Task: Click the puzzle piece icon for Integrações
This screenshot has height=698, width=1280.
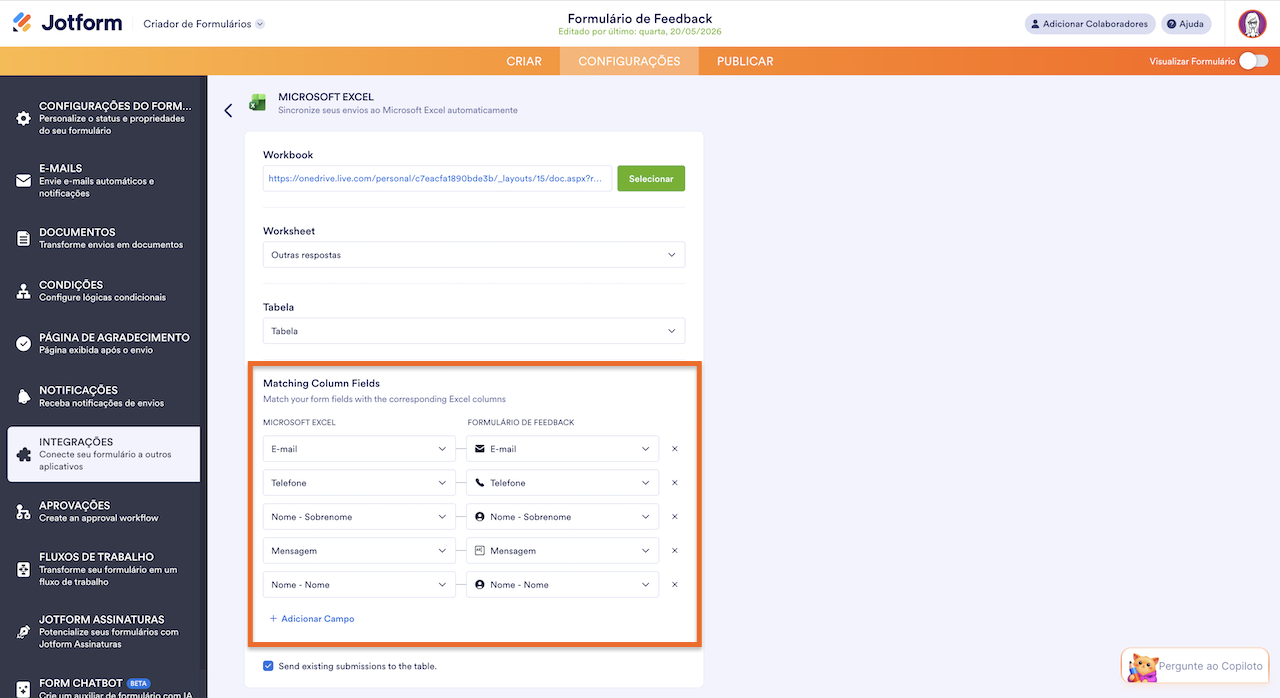Action: pos(23,454)
